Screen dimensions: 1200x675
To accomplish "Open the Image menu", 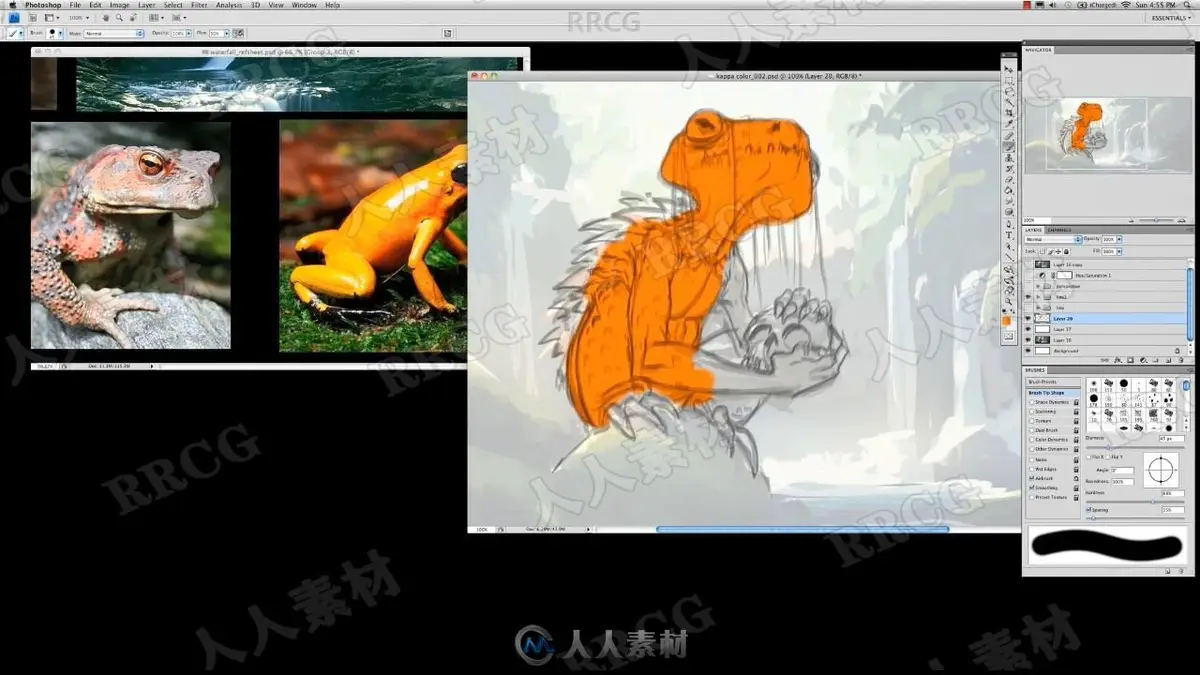I will coord(119,5).
